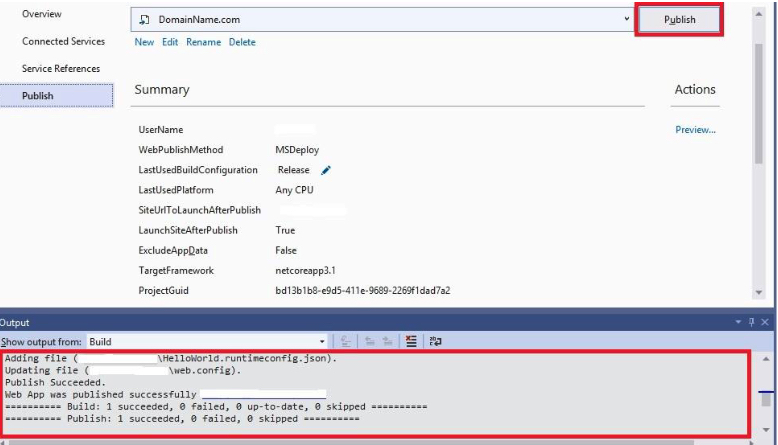Click the Summary heading
This screenshot has height=445, width=778.
click(x=162, y=90)
